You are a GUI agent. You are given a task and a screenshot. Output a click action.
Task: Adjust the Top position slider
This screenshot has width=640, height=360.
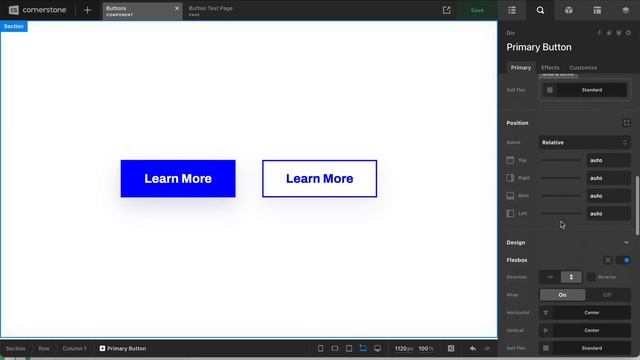pyautogui.click(x=560, y=160)
